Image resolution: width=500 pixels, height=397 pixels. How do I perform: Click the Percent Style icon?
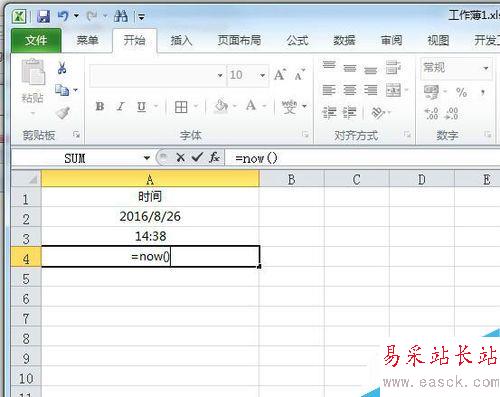coord(461,92)
